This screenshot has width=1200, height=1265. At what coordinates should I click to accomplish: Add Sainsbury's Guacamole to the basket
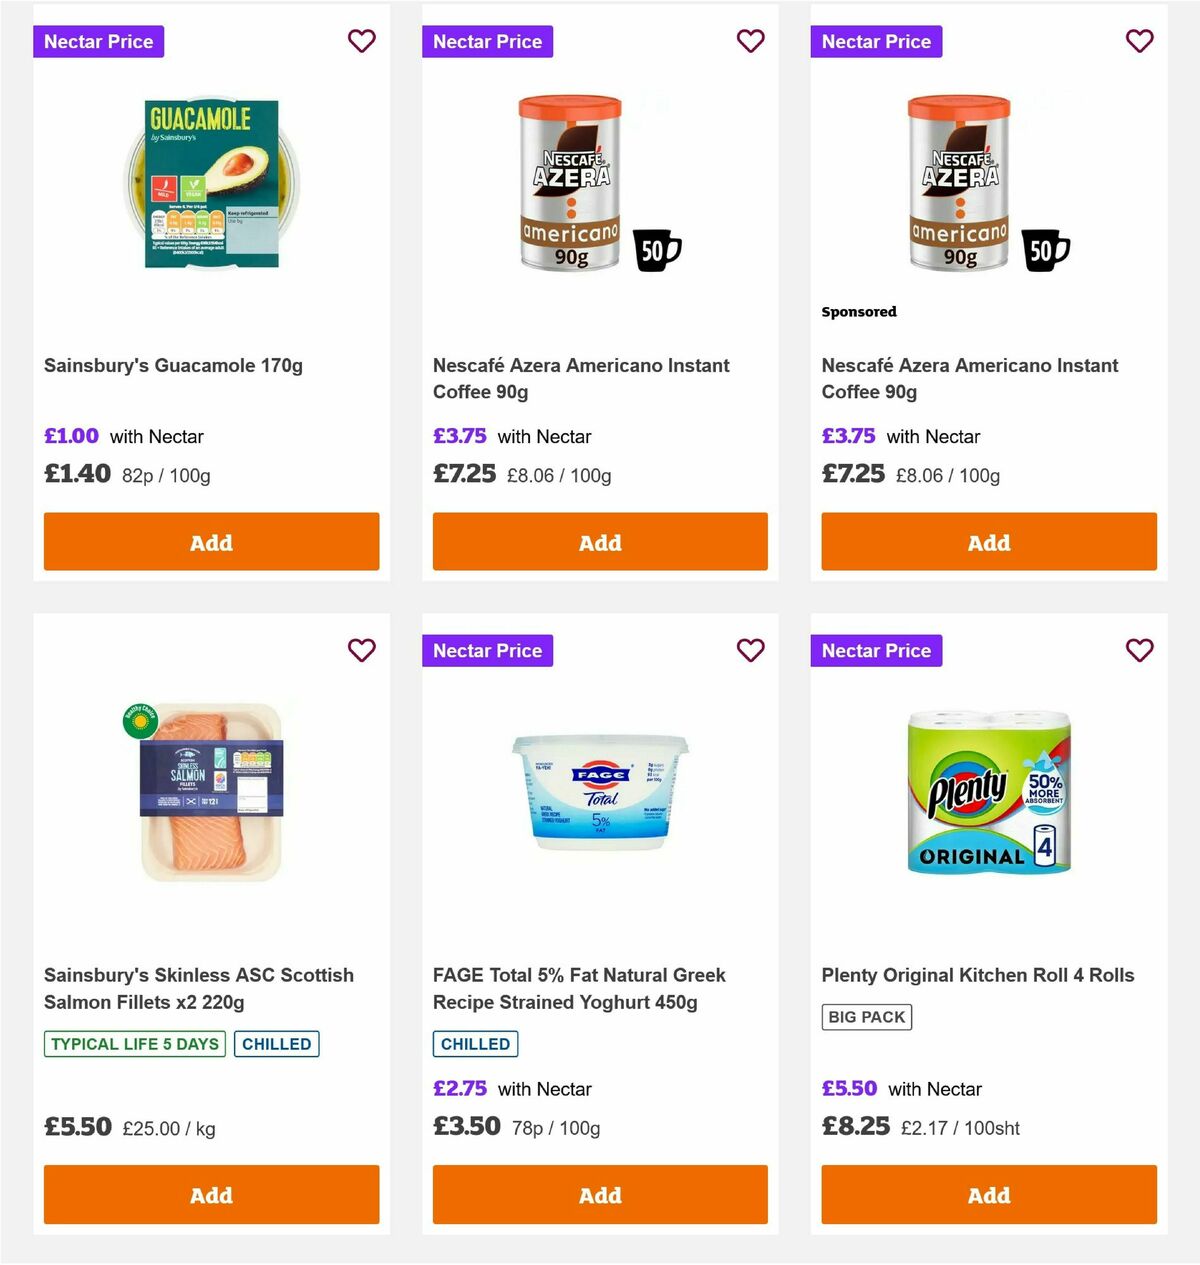[x=211, y=542]
